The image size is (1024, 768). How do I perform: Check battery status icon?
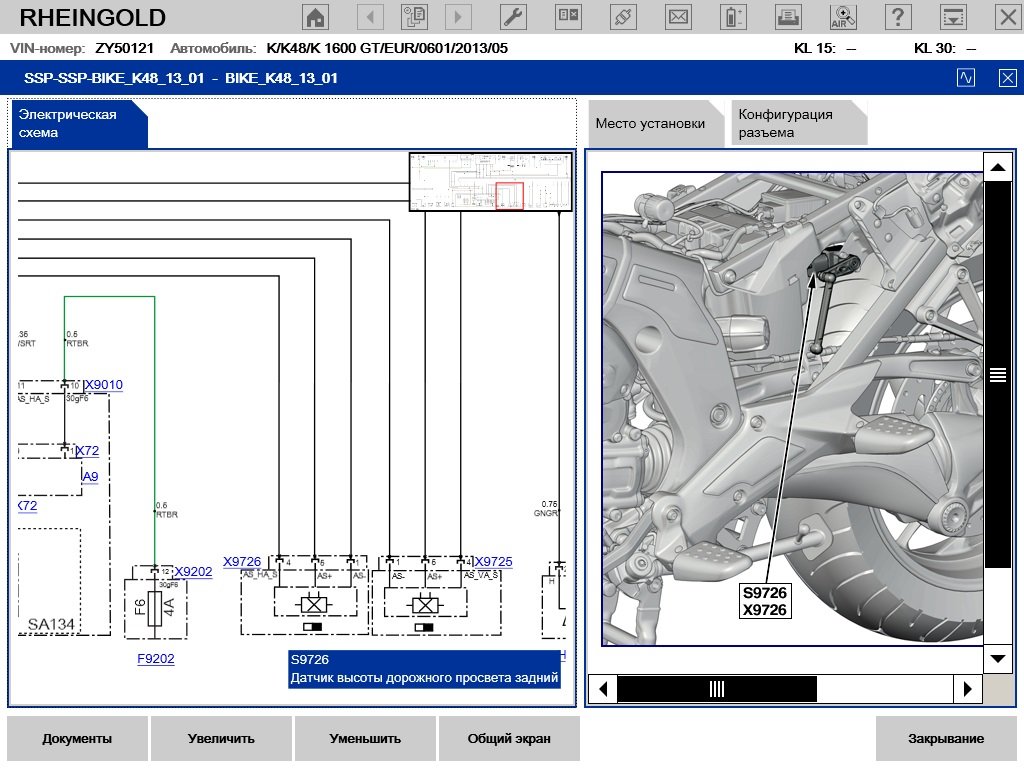pyautogui.click(x=735, y=17)
